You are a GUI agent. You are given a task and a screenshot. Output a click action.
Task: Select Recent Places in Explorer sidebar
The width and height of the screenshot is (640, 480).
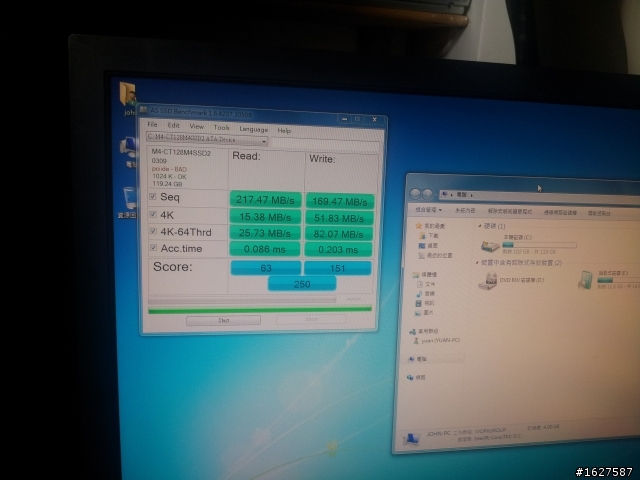click(x=435, y=256)
